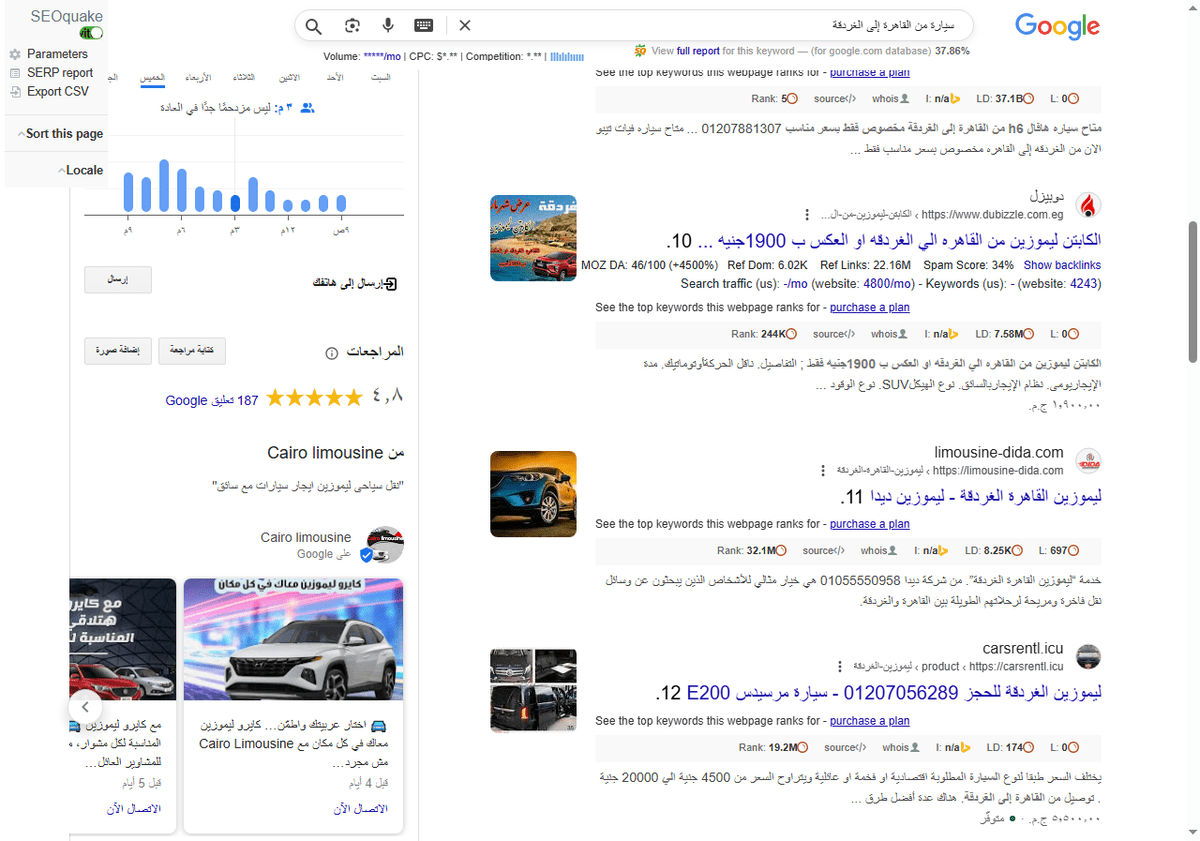Screen dimensions: 1200x841
Task: Switch to the الأربعاء day tab
Action: (198, 77)
